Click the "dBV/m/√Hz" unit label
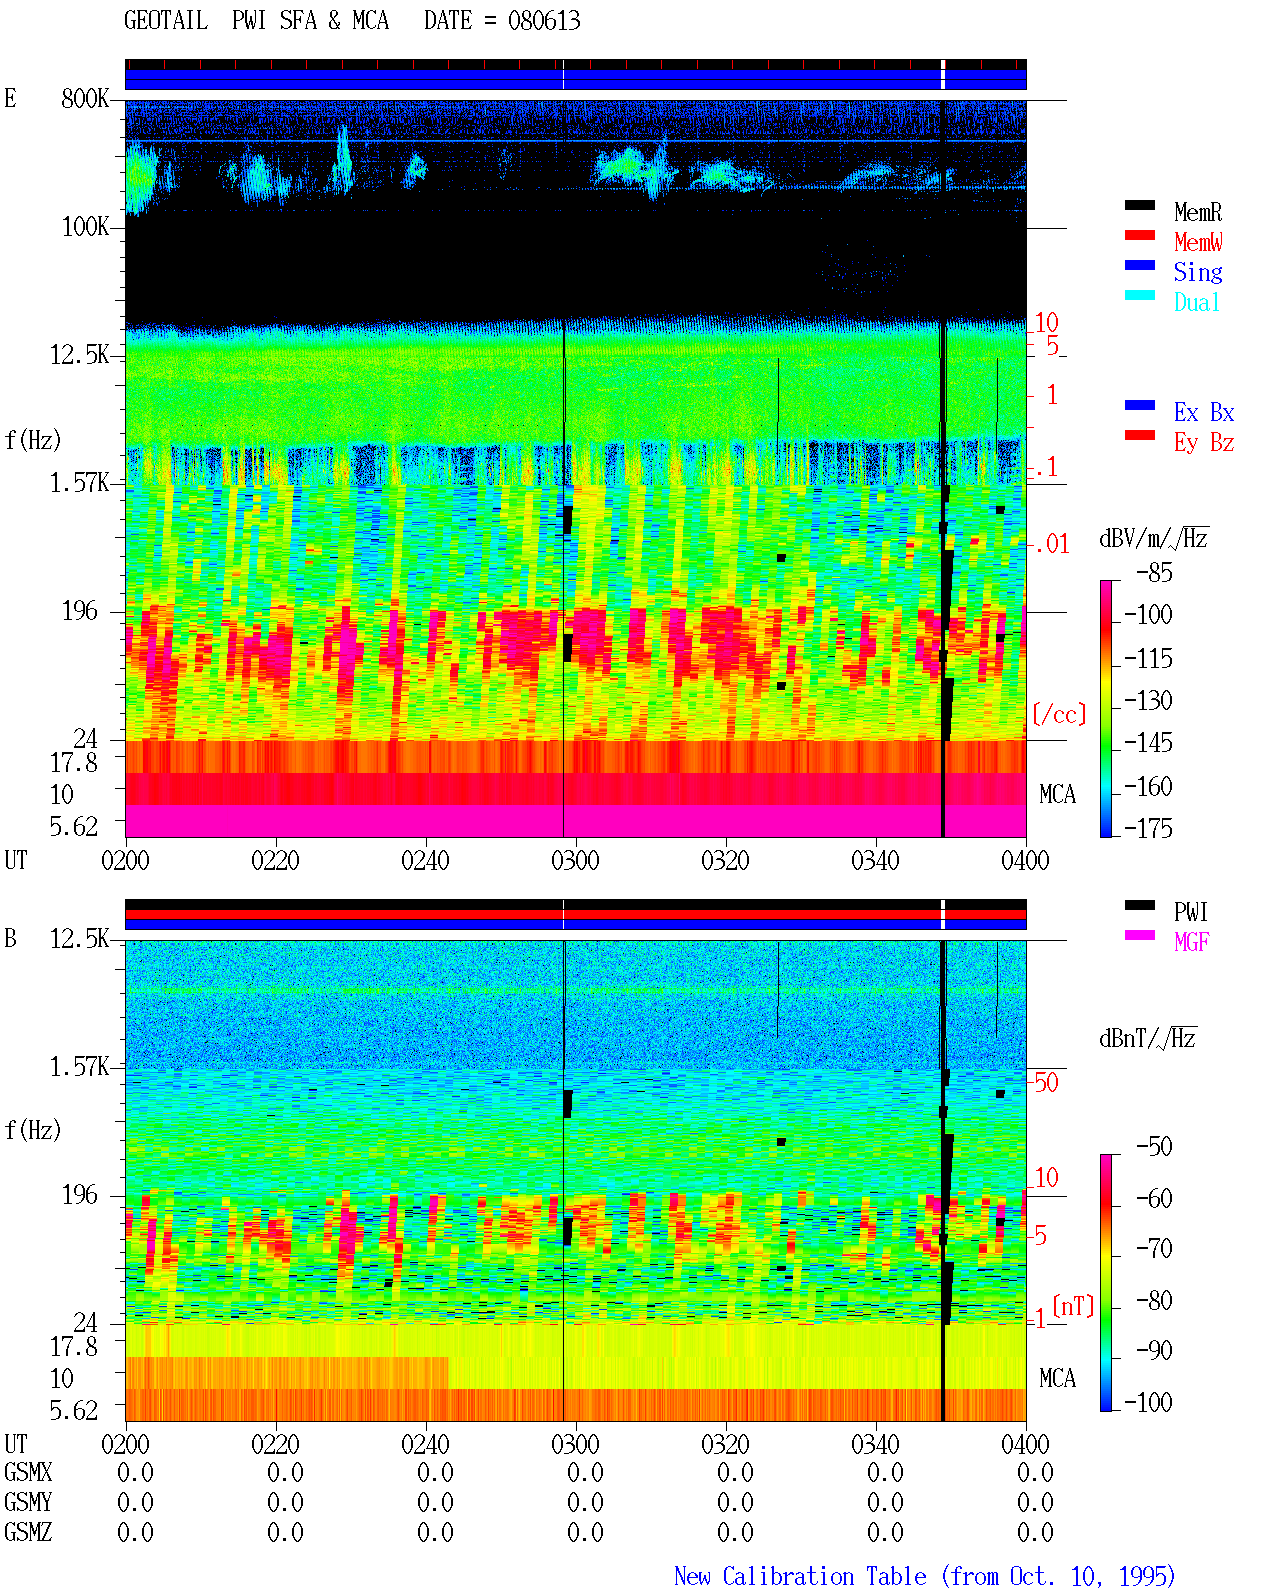The height and width of the screenshot is (1593, 1280). [1154, 538]
